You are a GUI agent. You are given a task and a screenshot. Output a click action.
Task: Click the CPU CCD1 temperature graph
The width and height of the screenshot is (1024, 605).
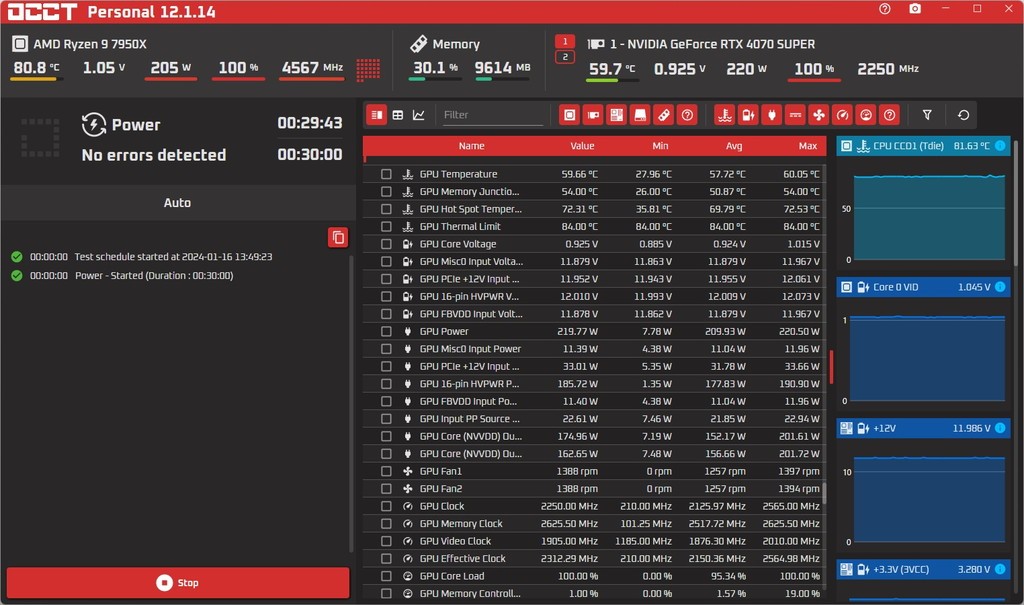[x=929, y=218]
